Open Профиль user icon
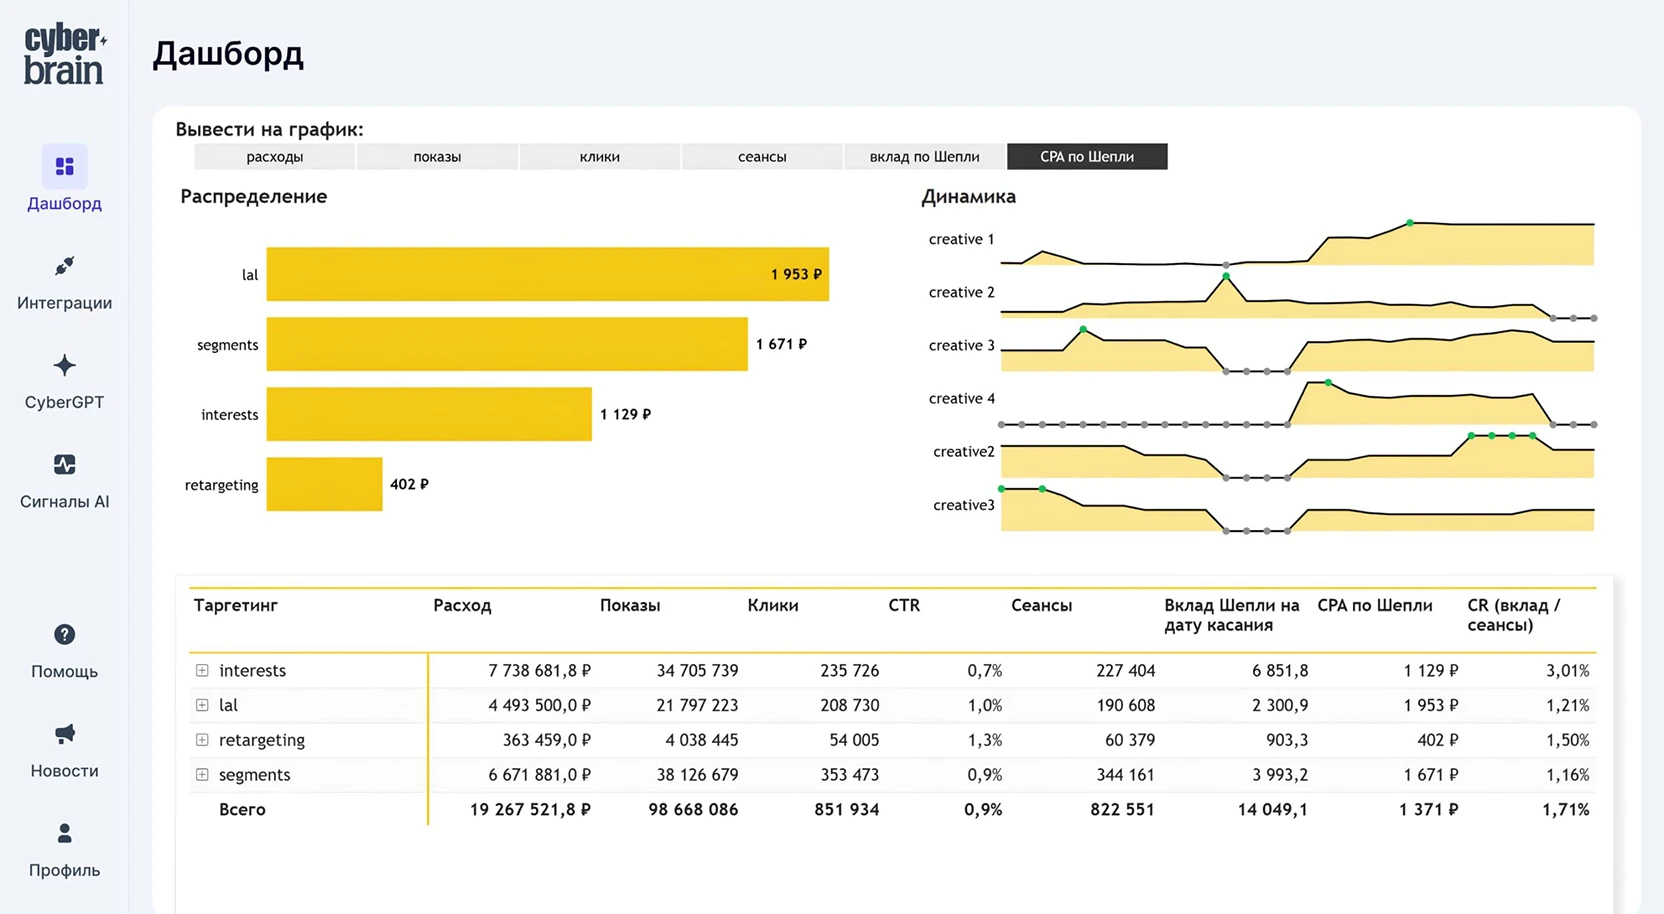Screen dimensions: 1664x914 pyautogui.click(x=64, y=833)
